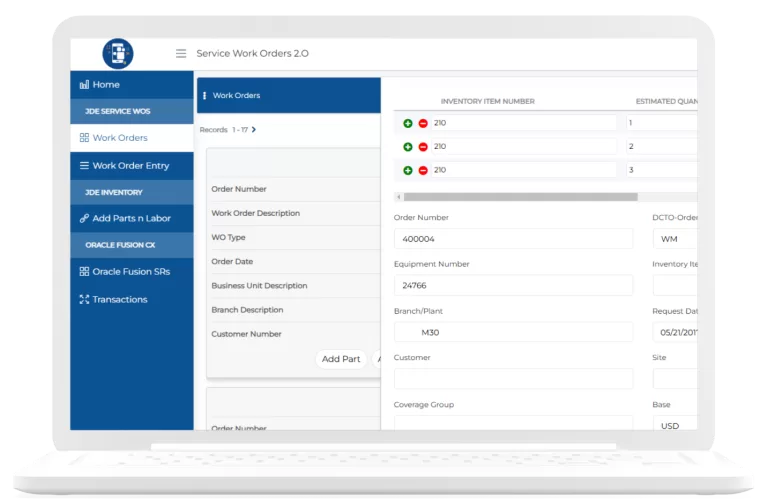Screen dimensions: 768x499
Task: Click Branch/Plant field M30
Action: click(513, 333)
